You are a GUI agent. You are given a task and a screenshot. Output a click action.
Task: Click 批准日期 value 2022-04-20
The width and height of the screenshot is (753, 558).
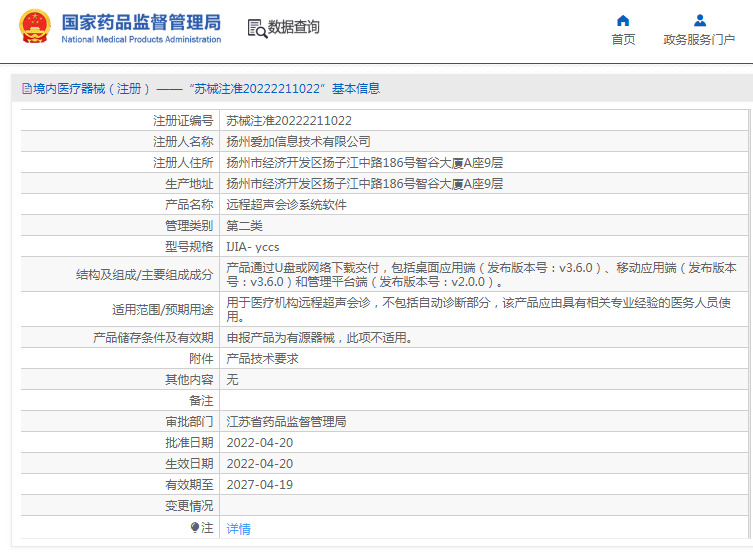260,443
